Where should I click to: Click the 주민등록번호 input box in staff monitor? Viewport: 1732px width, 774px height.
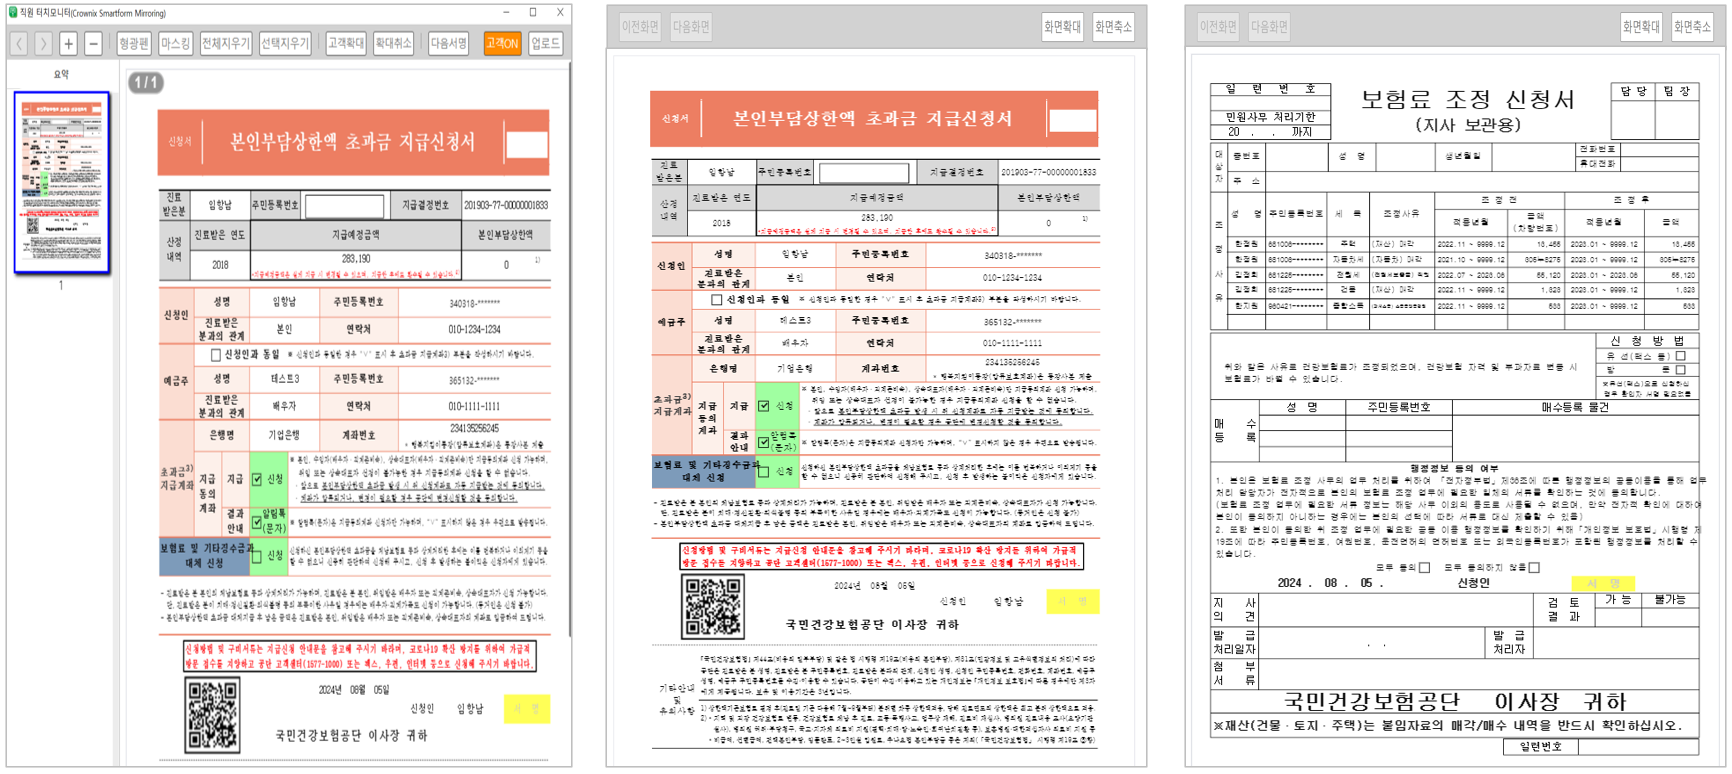click(x=344, y=205)
